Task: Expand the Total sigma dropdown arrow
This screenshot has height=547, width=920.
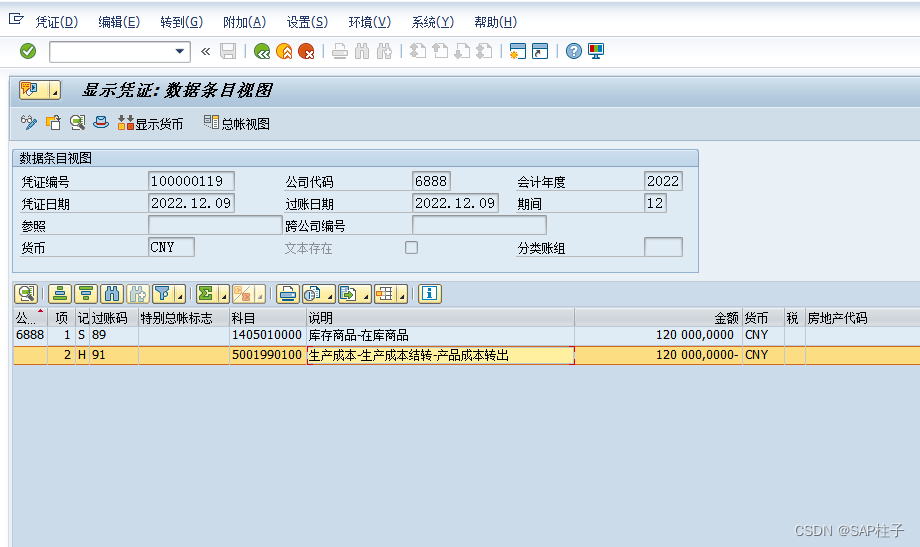Action: pos(224,293)
